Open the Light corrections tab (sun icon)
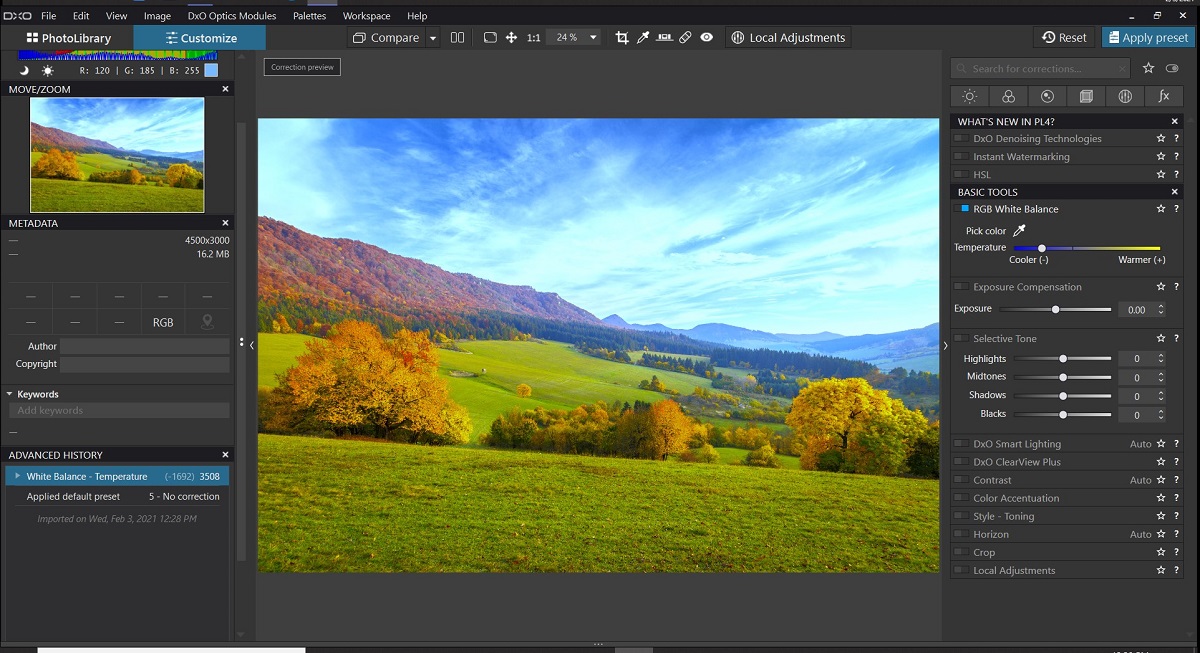Screen dimensions: 1200x653 tap(969, 95)
